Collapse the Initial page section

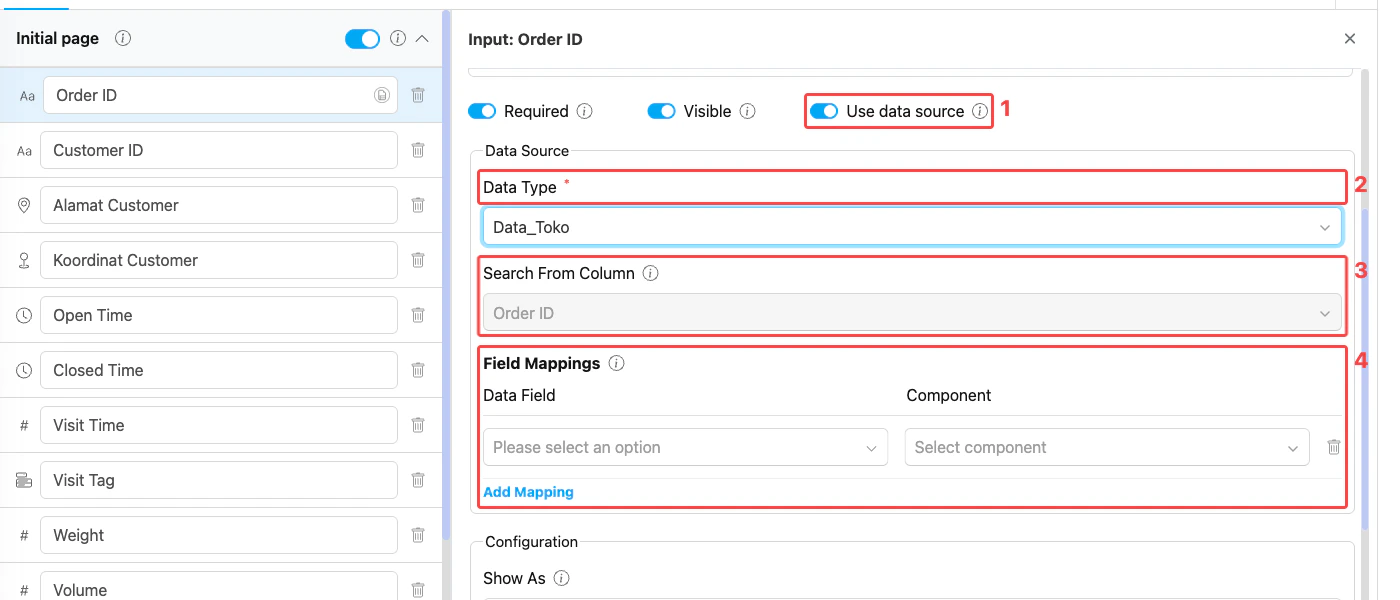coord(422,38)
